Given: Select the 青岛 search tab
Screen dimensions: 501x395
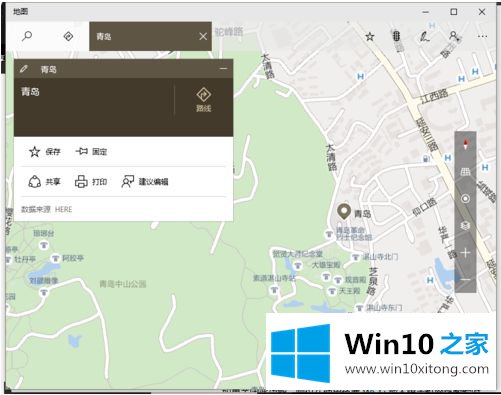Looking at the screenshot, I should (x=150, y=36).
